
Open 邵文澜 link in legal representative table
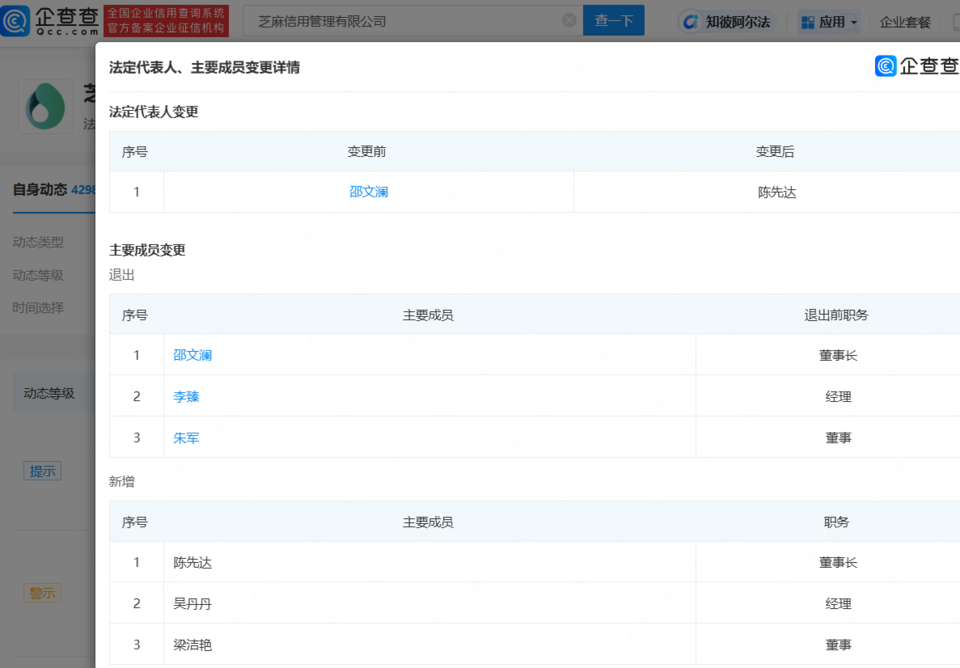coord(368,192)
